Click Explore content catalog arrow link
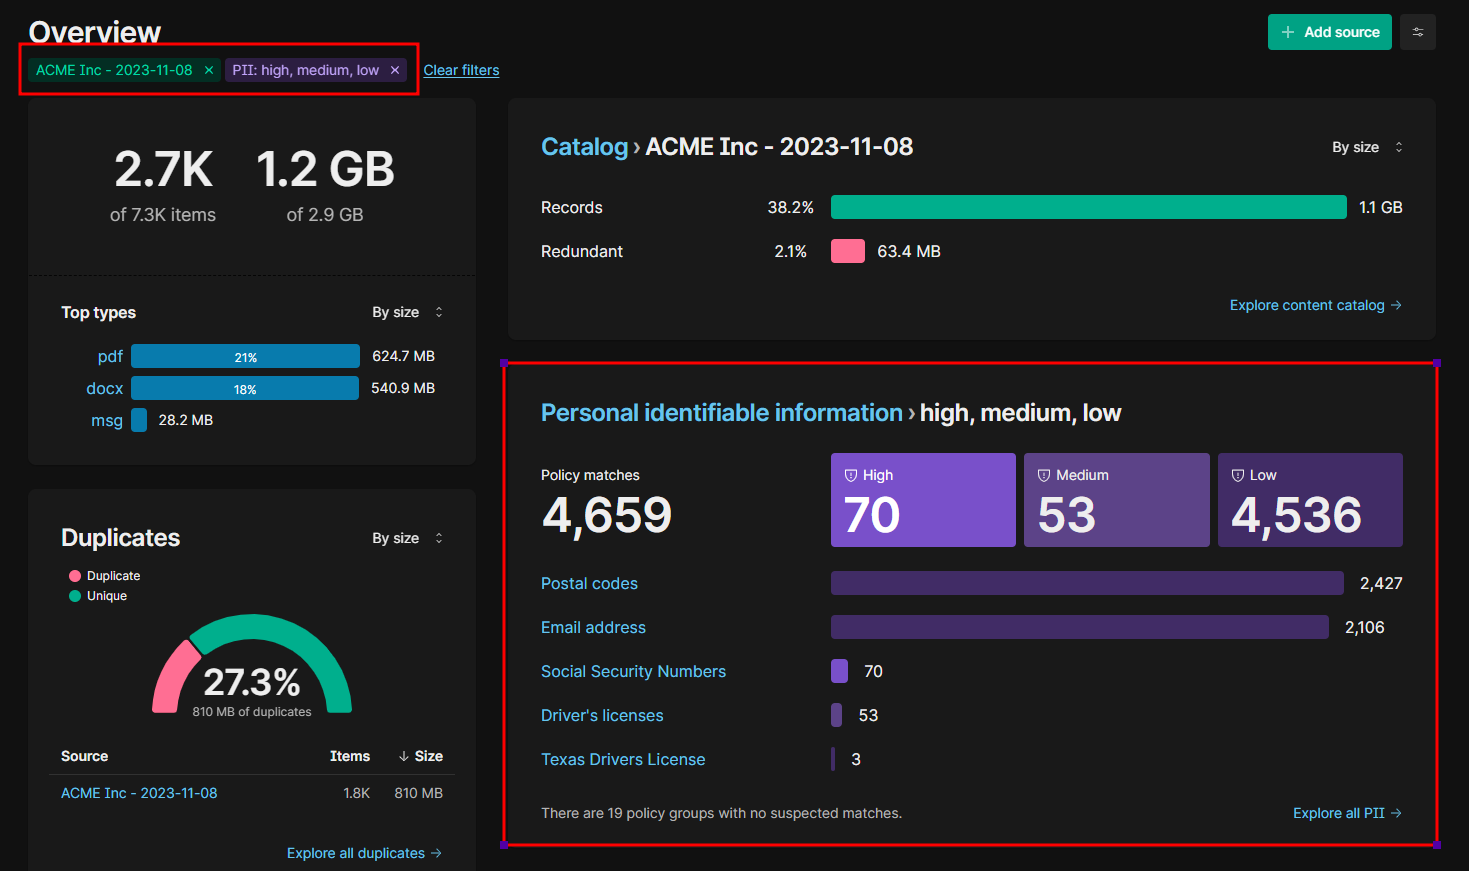Image resolution: width=1469 pixels, height=871 pixels. click(1315, 305)
